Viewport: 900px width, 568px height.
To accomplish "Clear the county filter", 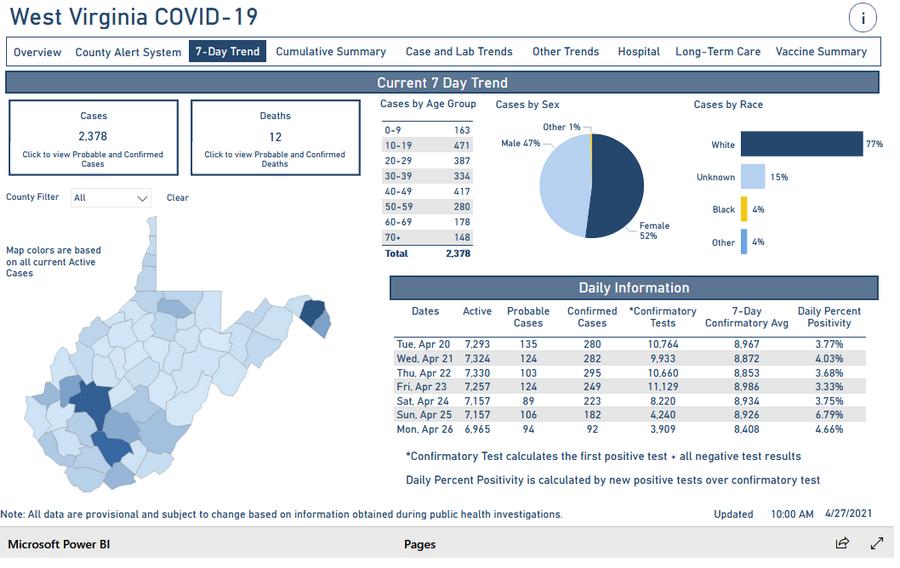I will tap(178, 198).
